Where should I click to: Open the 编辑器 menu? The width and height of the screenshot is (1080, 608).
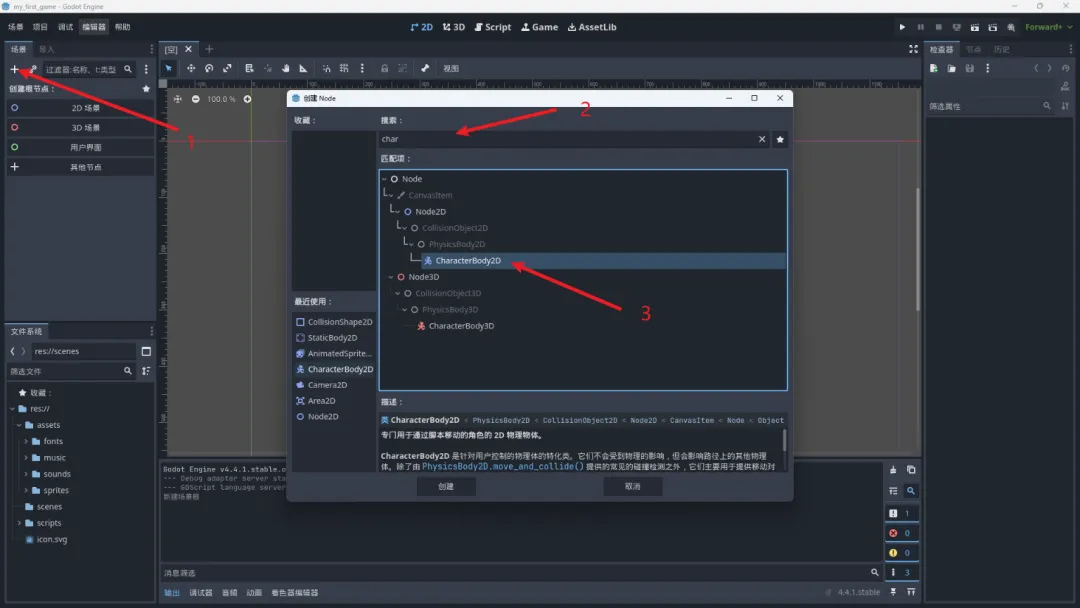pyautogui.click(x=94, y=27)
